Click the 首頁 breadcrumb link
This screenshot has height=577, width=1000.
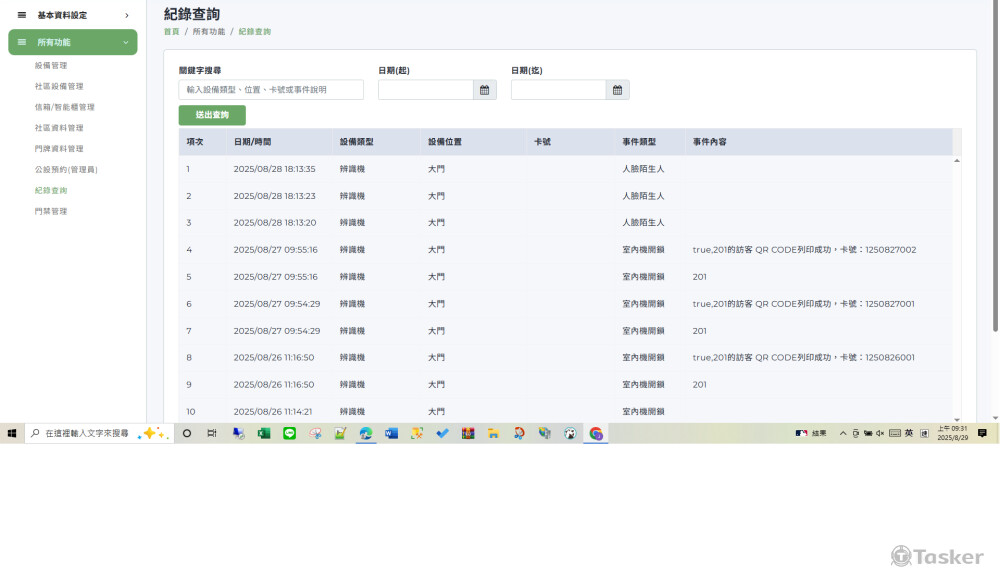click(171, 32)
